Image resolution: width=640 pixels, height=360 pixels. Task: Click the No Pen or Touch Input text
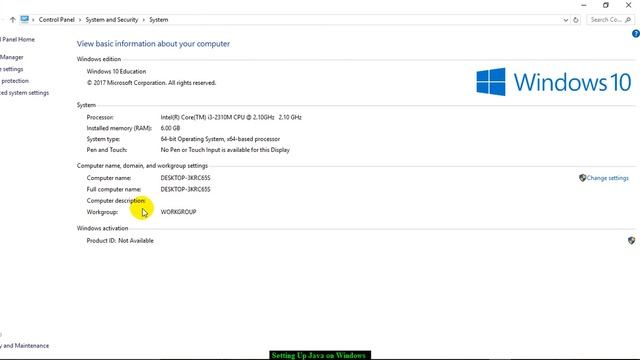(x=225, y=150)
